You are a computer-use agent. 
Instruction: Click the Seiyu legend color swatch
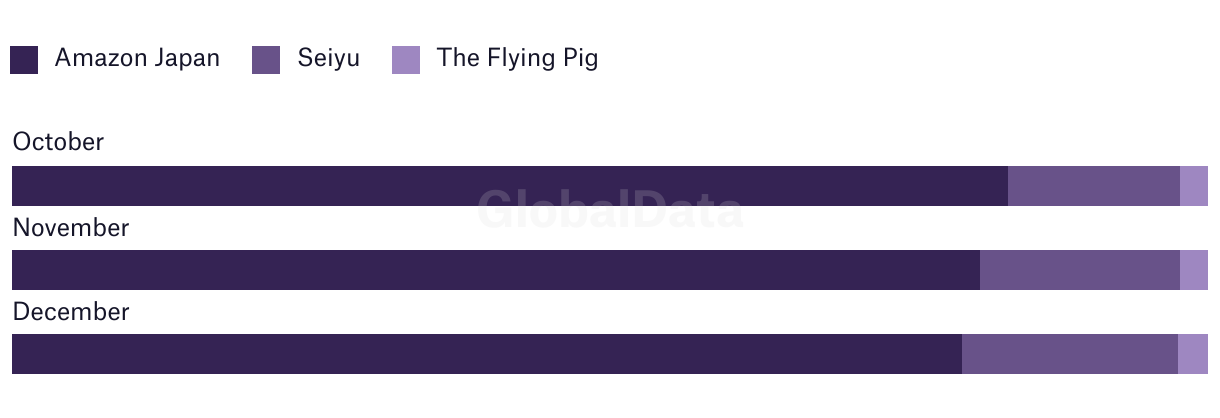click(266, 60)
